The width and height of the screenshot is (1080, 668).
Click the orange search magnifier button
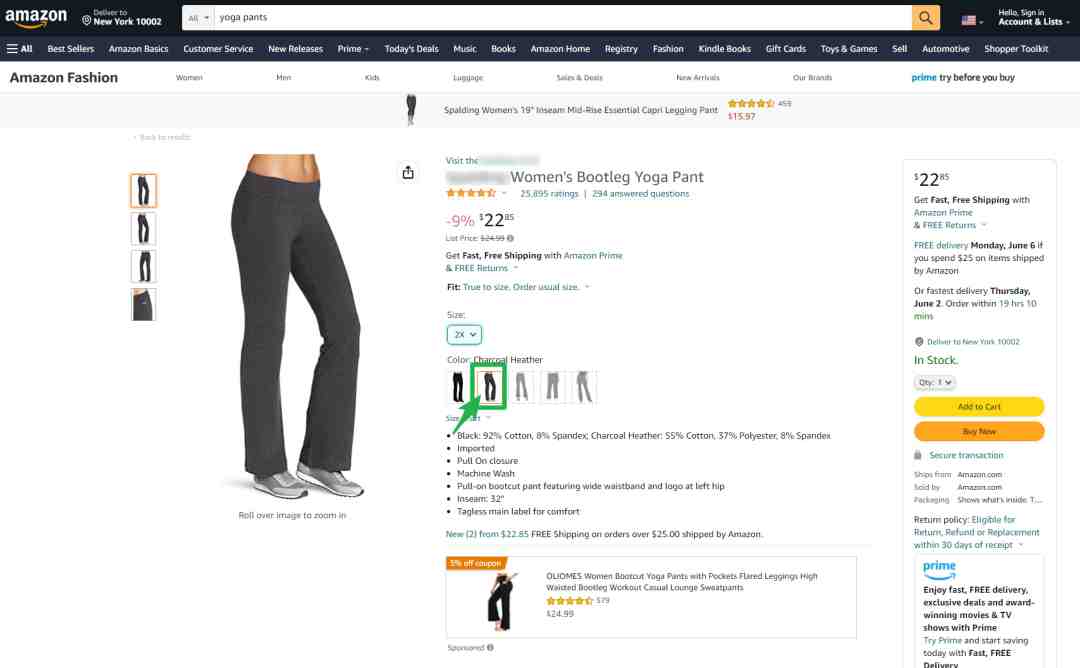click(925, 18)
